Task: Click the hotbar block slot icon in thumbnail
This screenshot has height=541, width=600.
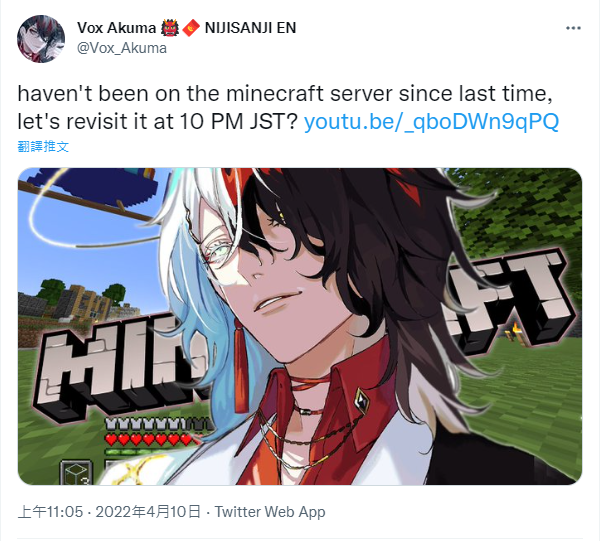Action: [77, 472]
